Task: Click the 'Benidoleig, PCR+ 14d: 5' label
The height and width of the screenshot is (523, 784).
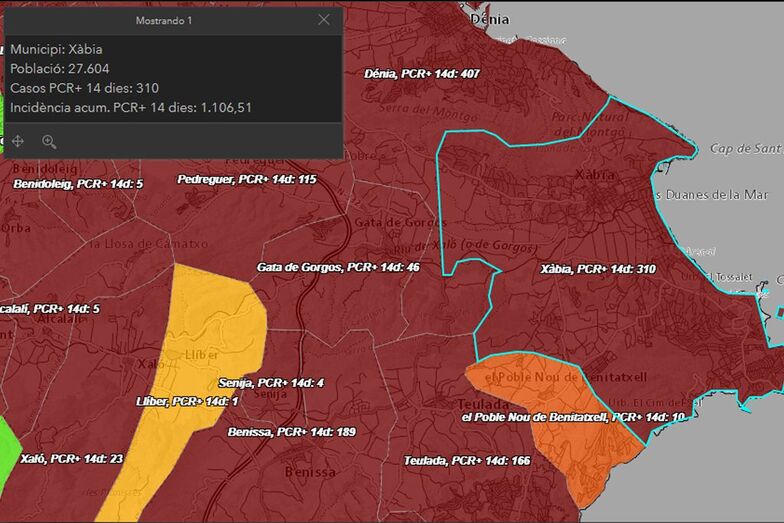Action: (78, 184)
